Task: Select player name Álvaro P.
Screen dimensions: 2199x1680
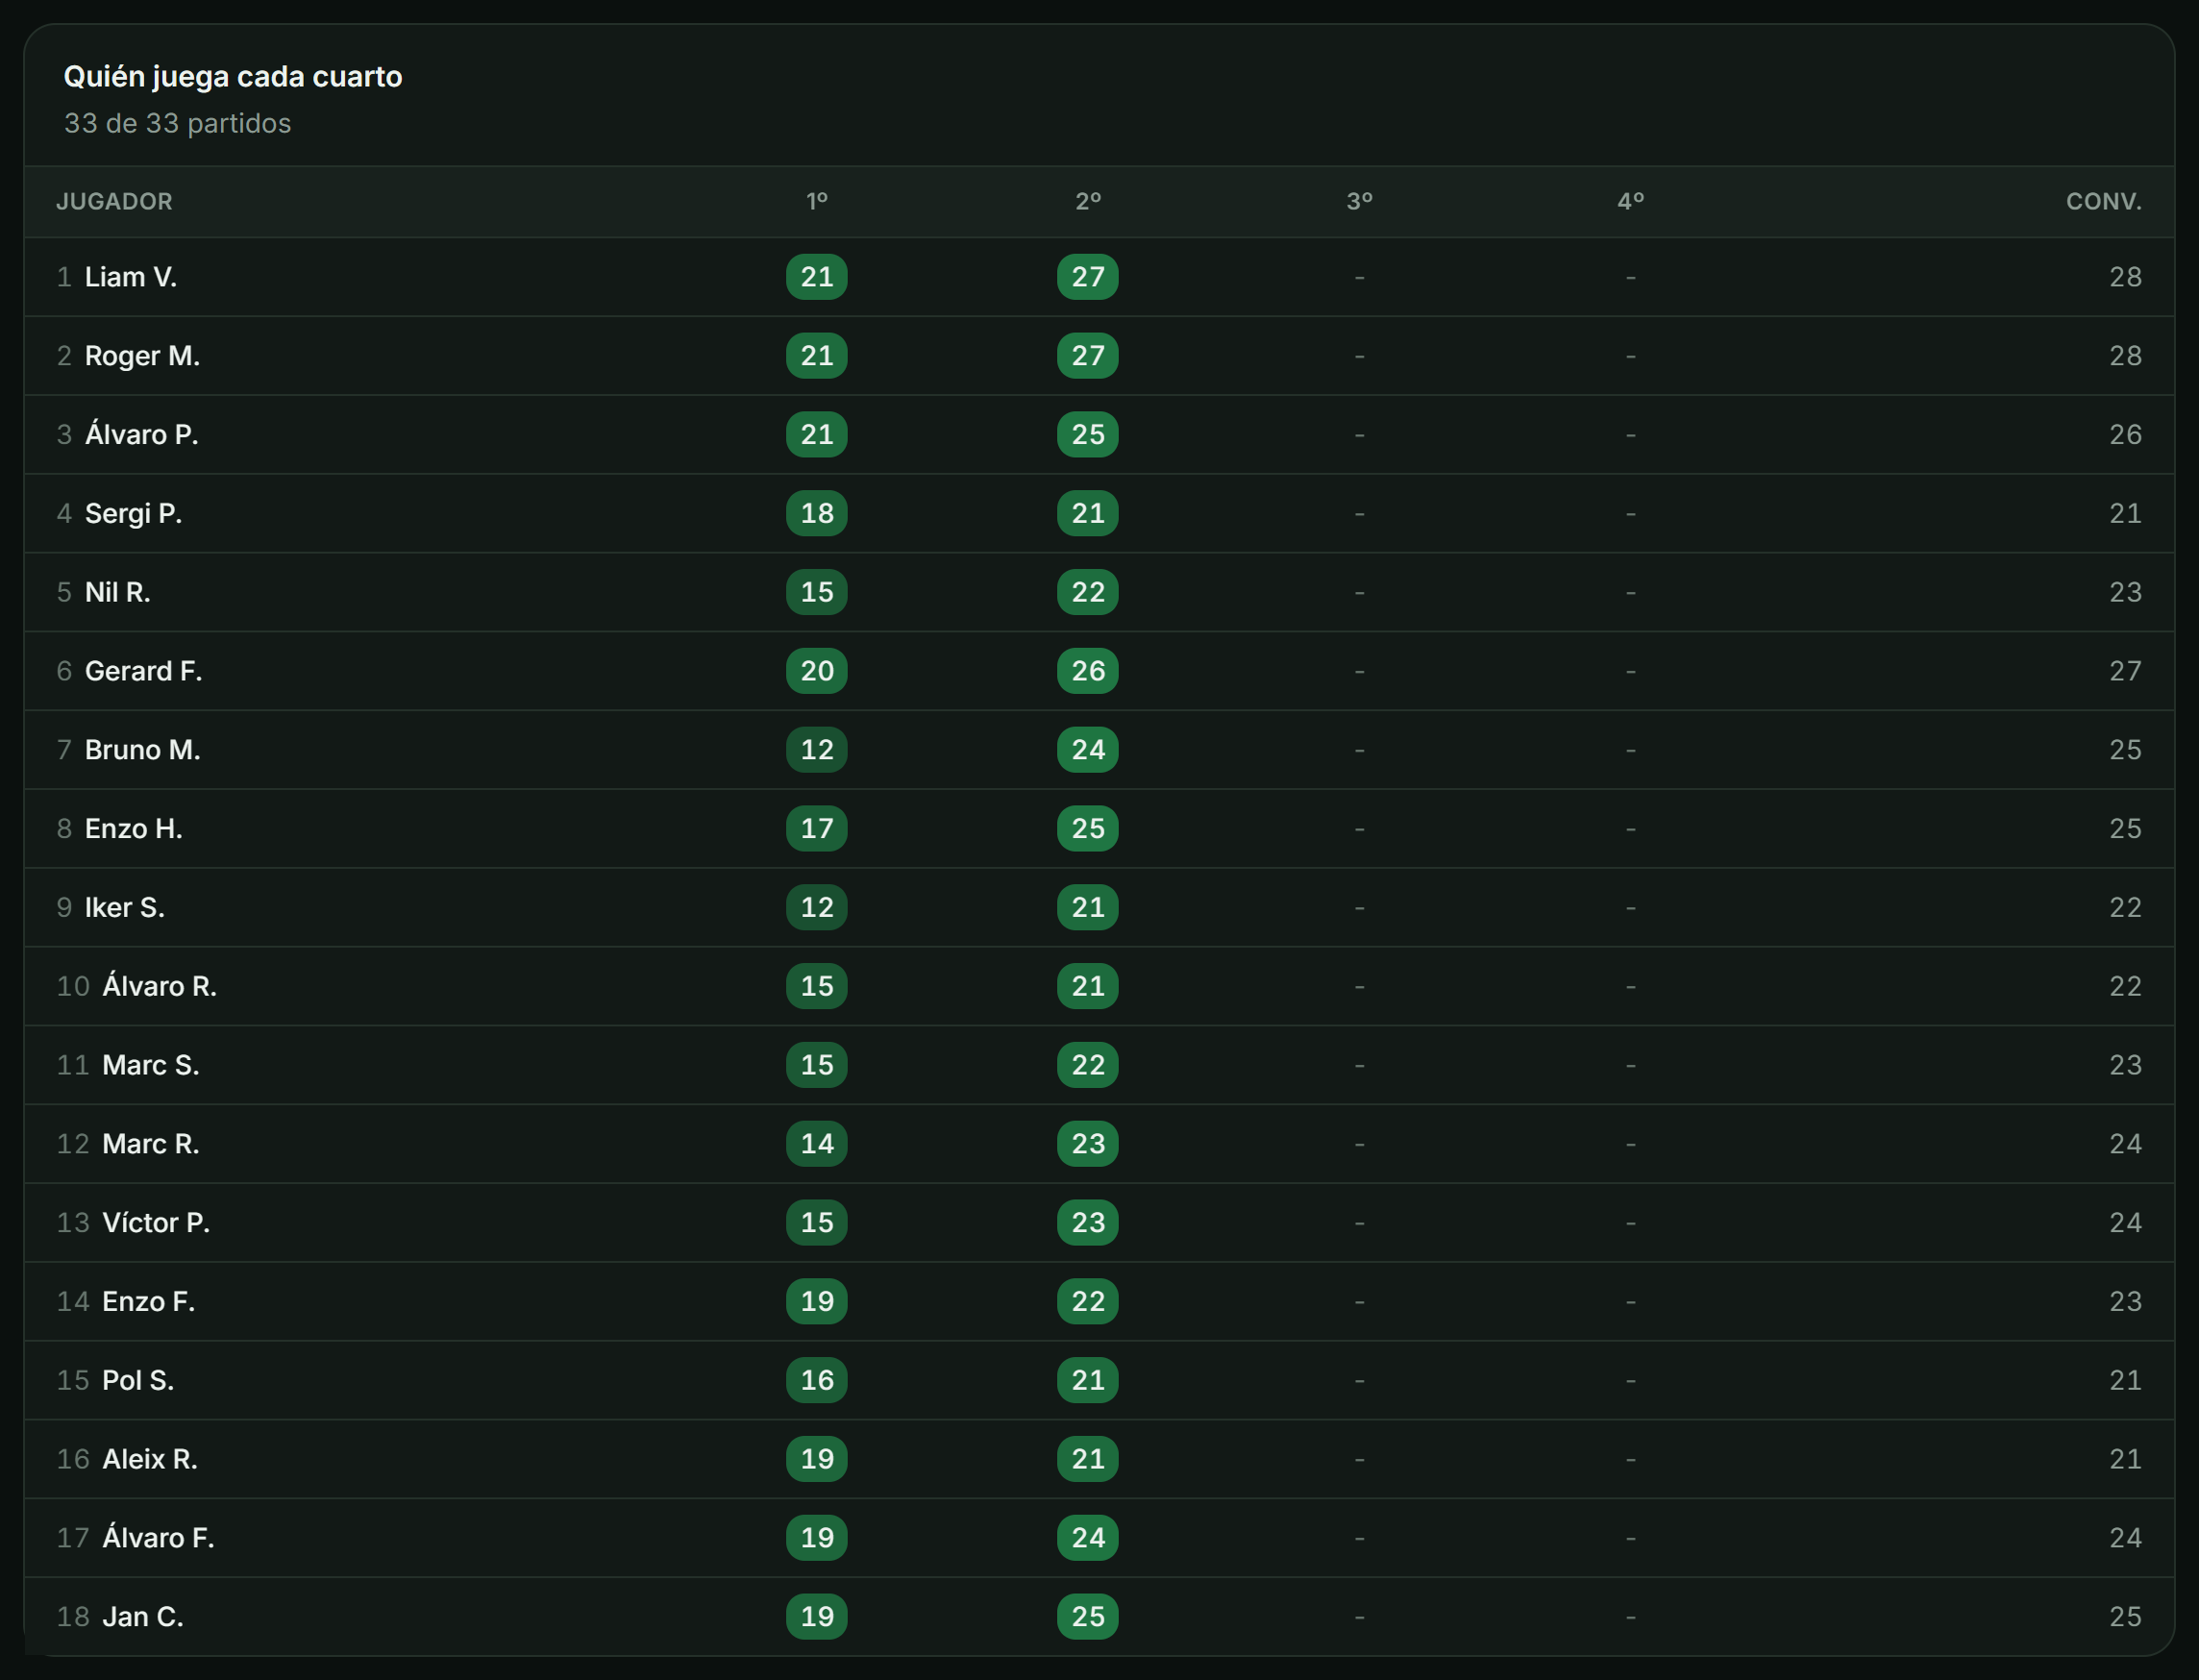Action: [141, 434]
